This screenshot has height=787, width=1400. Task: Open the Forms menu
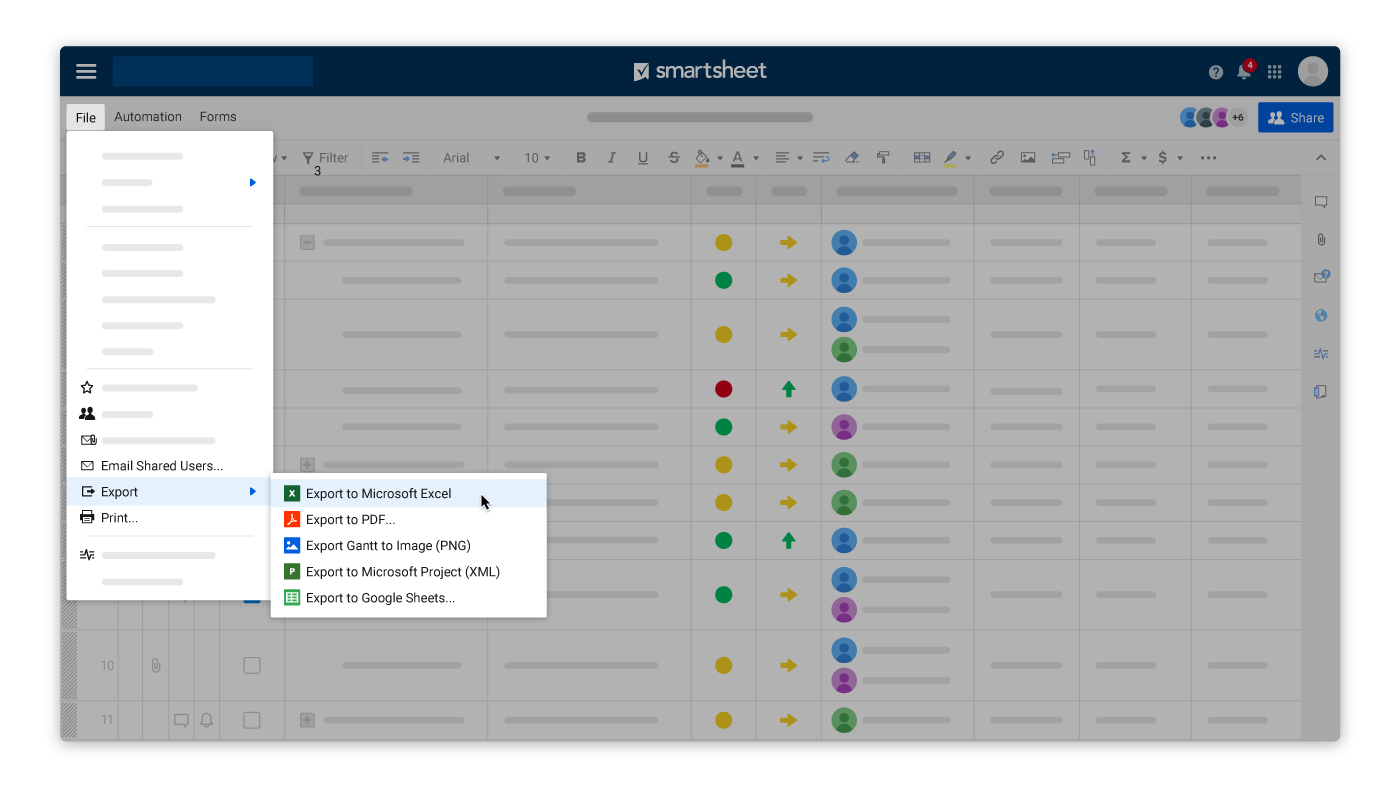click(x=218, y=117)
